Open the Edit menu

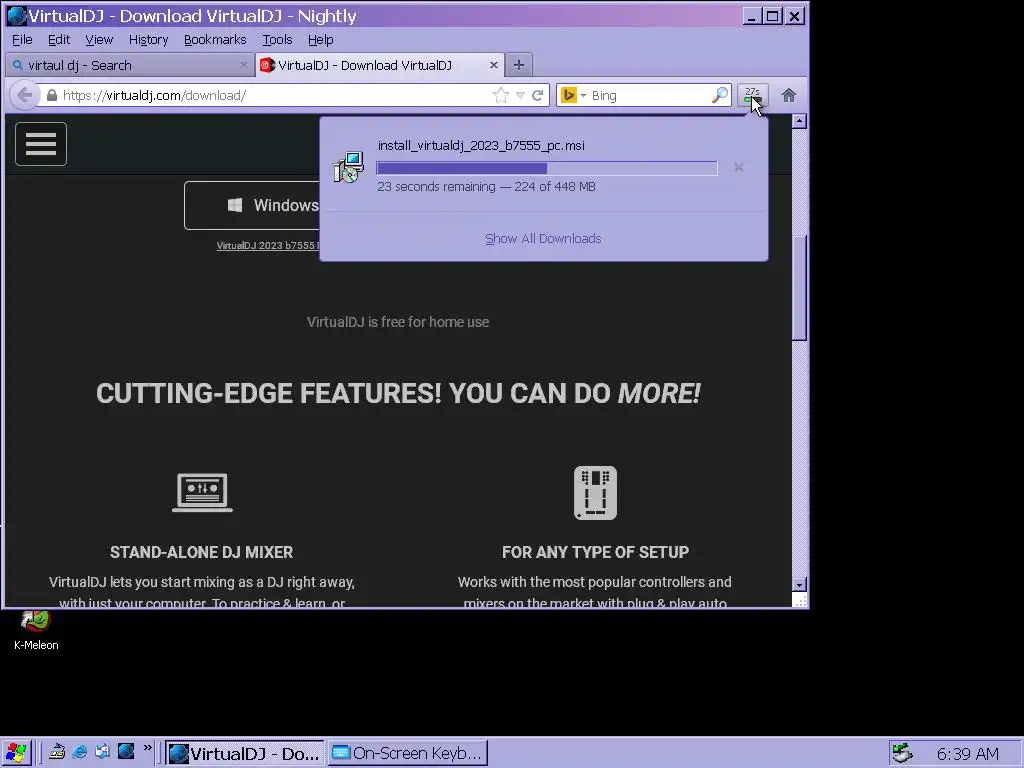[59, 40]
